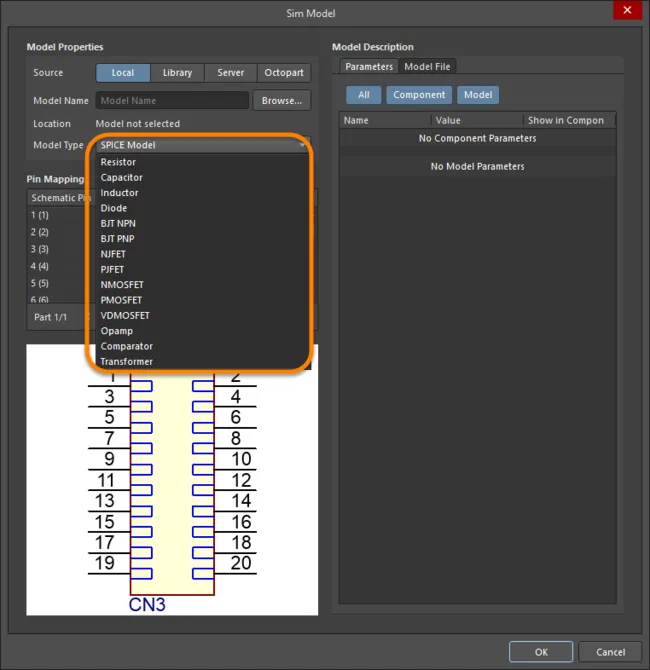
Task: Click the Browse... button
Action: point(282,100)
